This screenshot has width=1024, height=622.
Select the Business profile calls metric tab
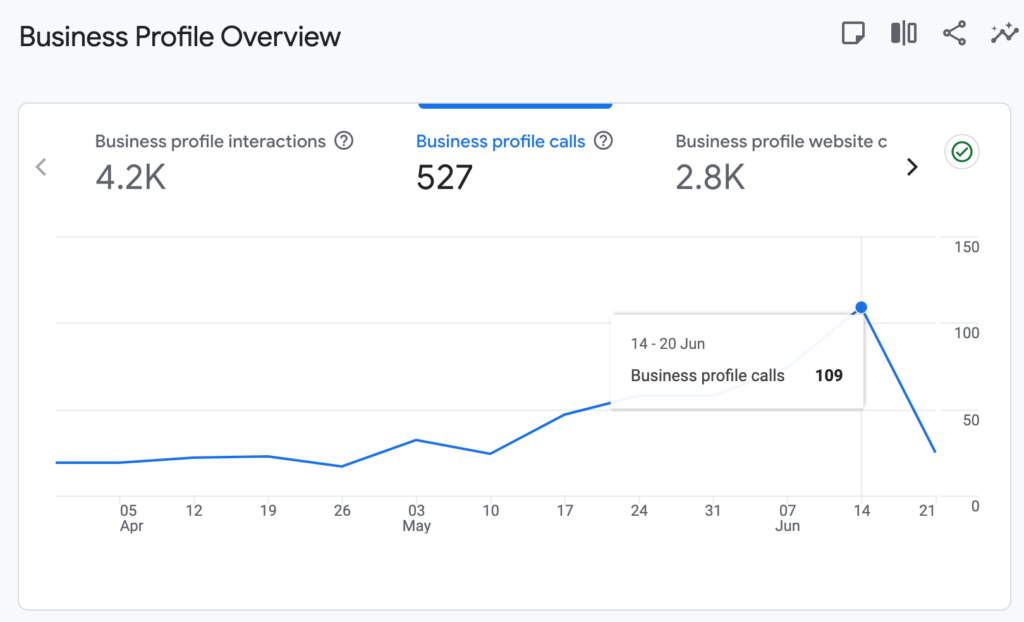pyautogui.click(x=514, y=162)
